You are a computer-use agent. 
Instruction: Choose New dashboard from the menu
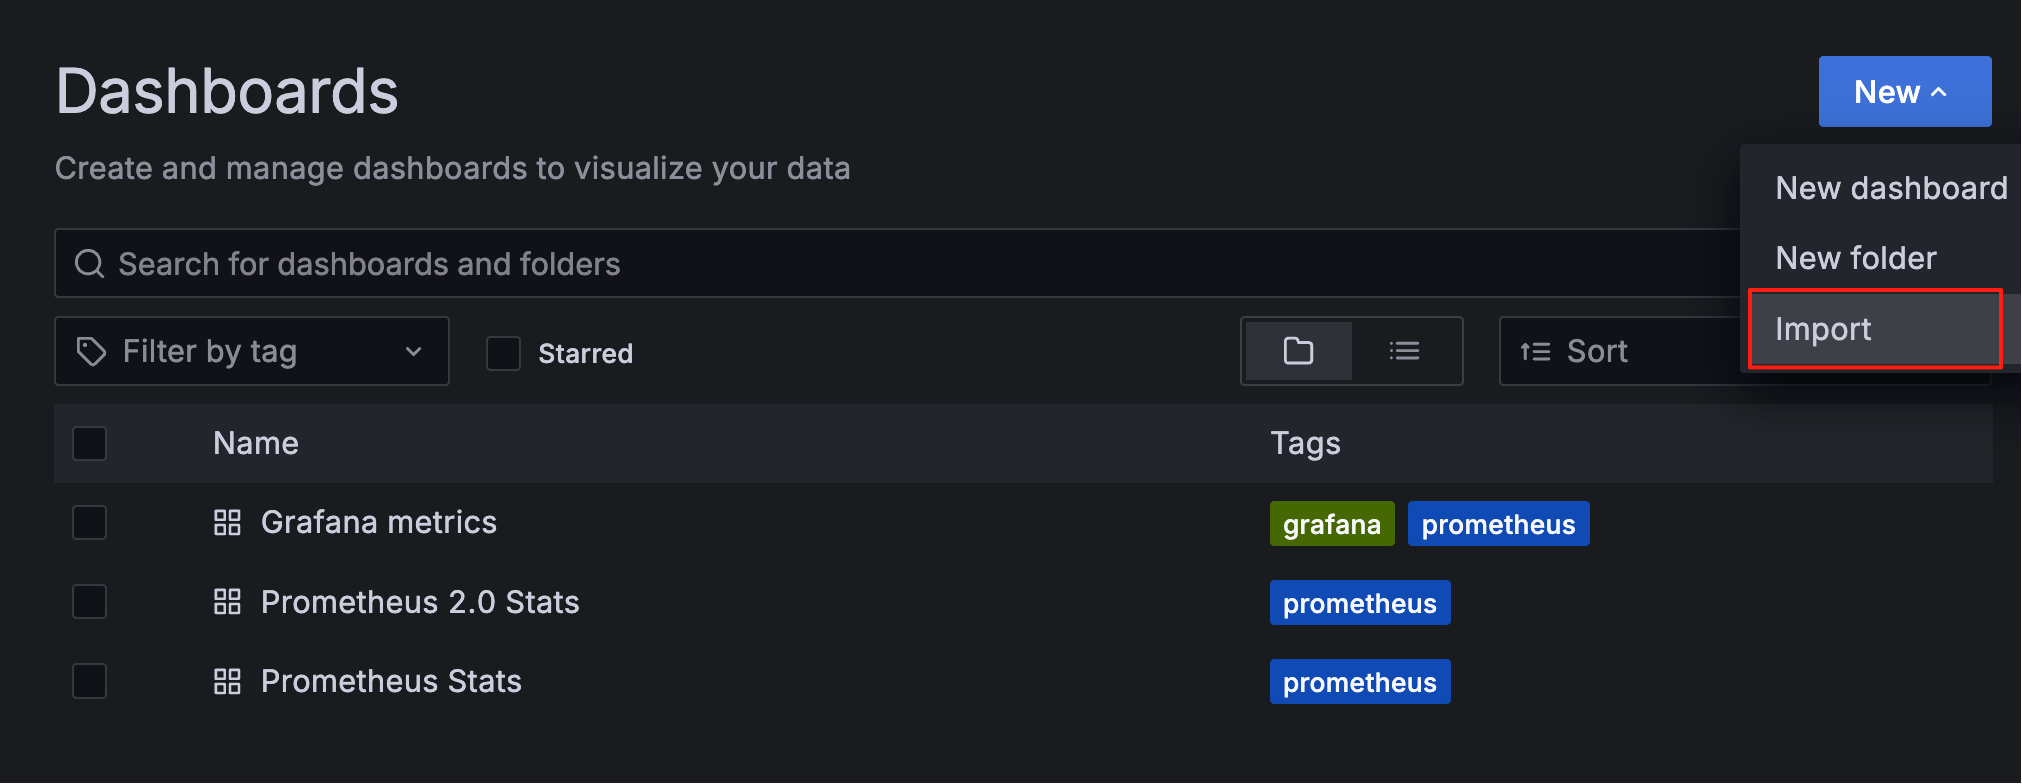(1891, 188)
